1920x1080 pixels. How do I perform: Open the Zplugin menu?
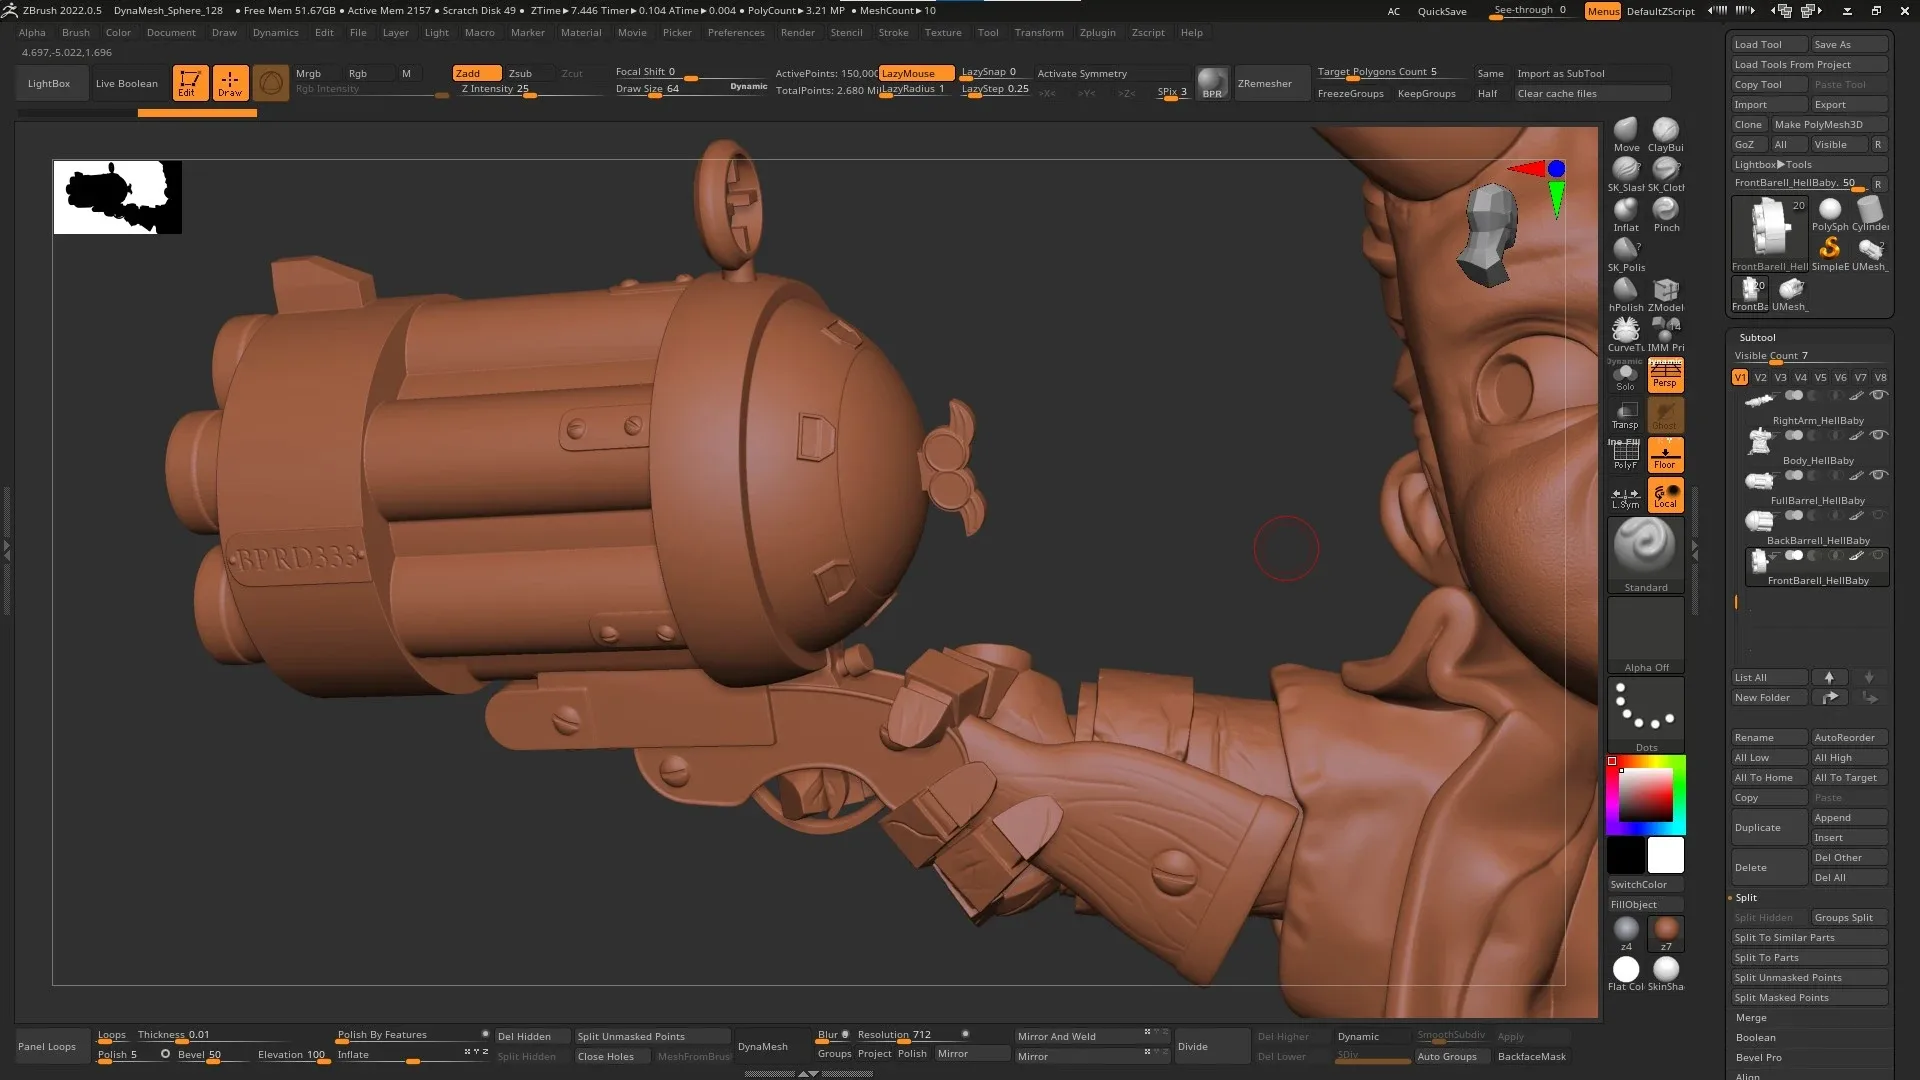point(1097,32)
